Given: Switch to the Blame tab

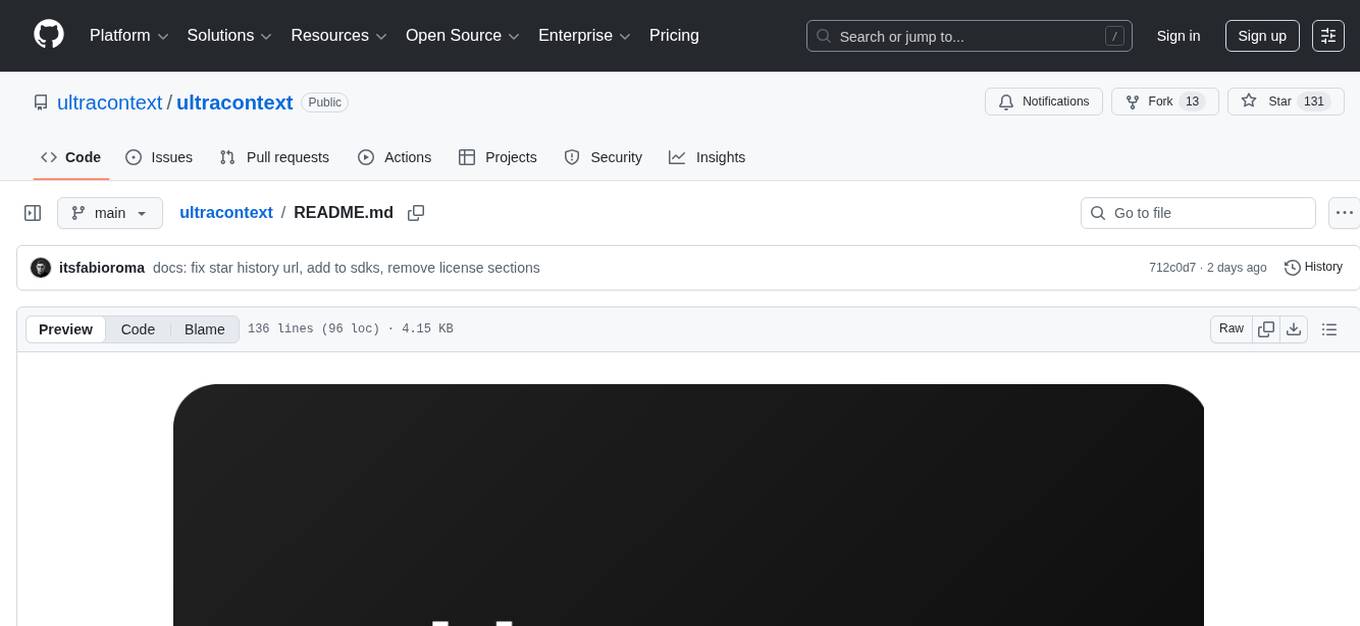Looking at the screenshot, I should pyautogui.click(x=204, y=329).
